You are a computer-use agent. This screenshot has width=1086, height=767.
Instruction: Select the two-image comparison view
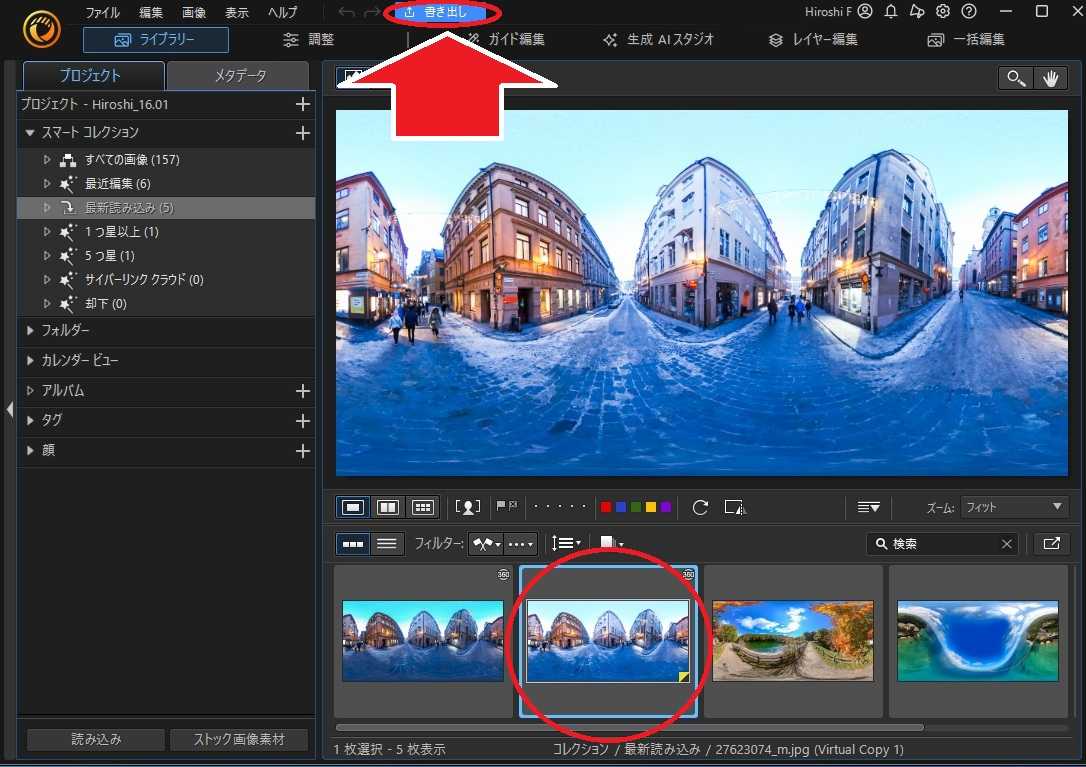[387, 507]
